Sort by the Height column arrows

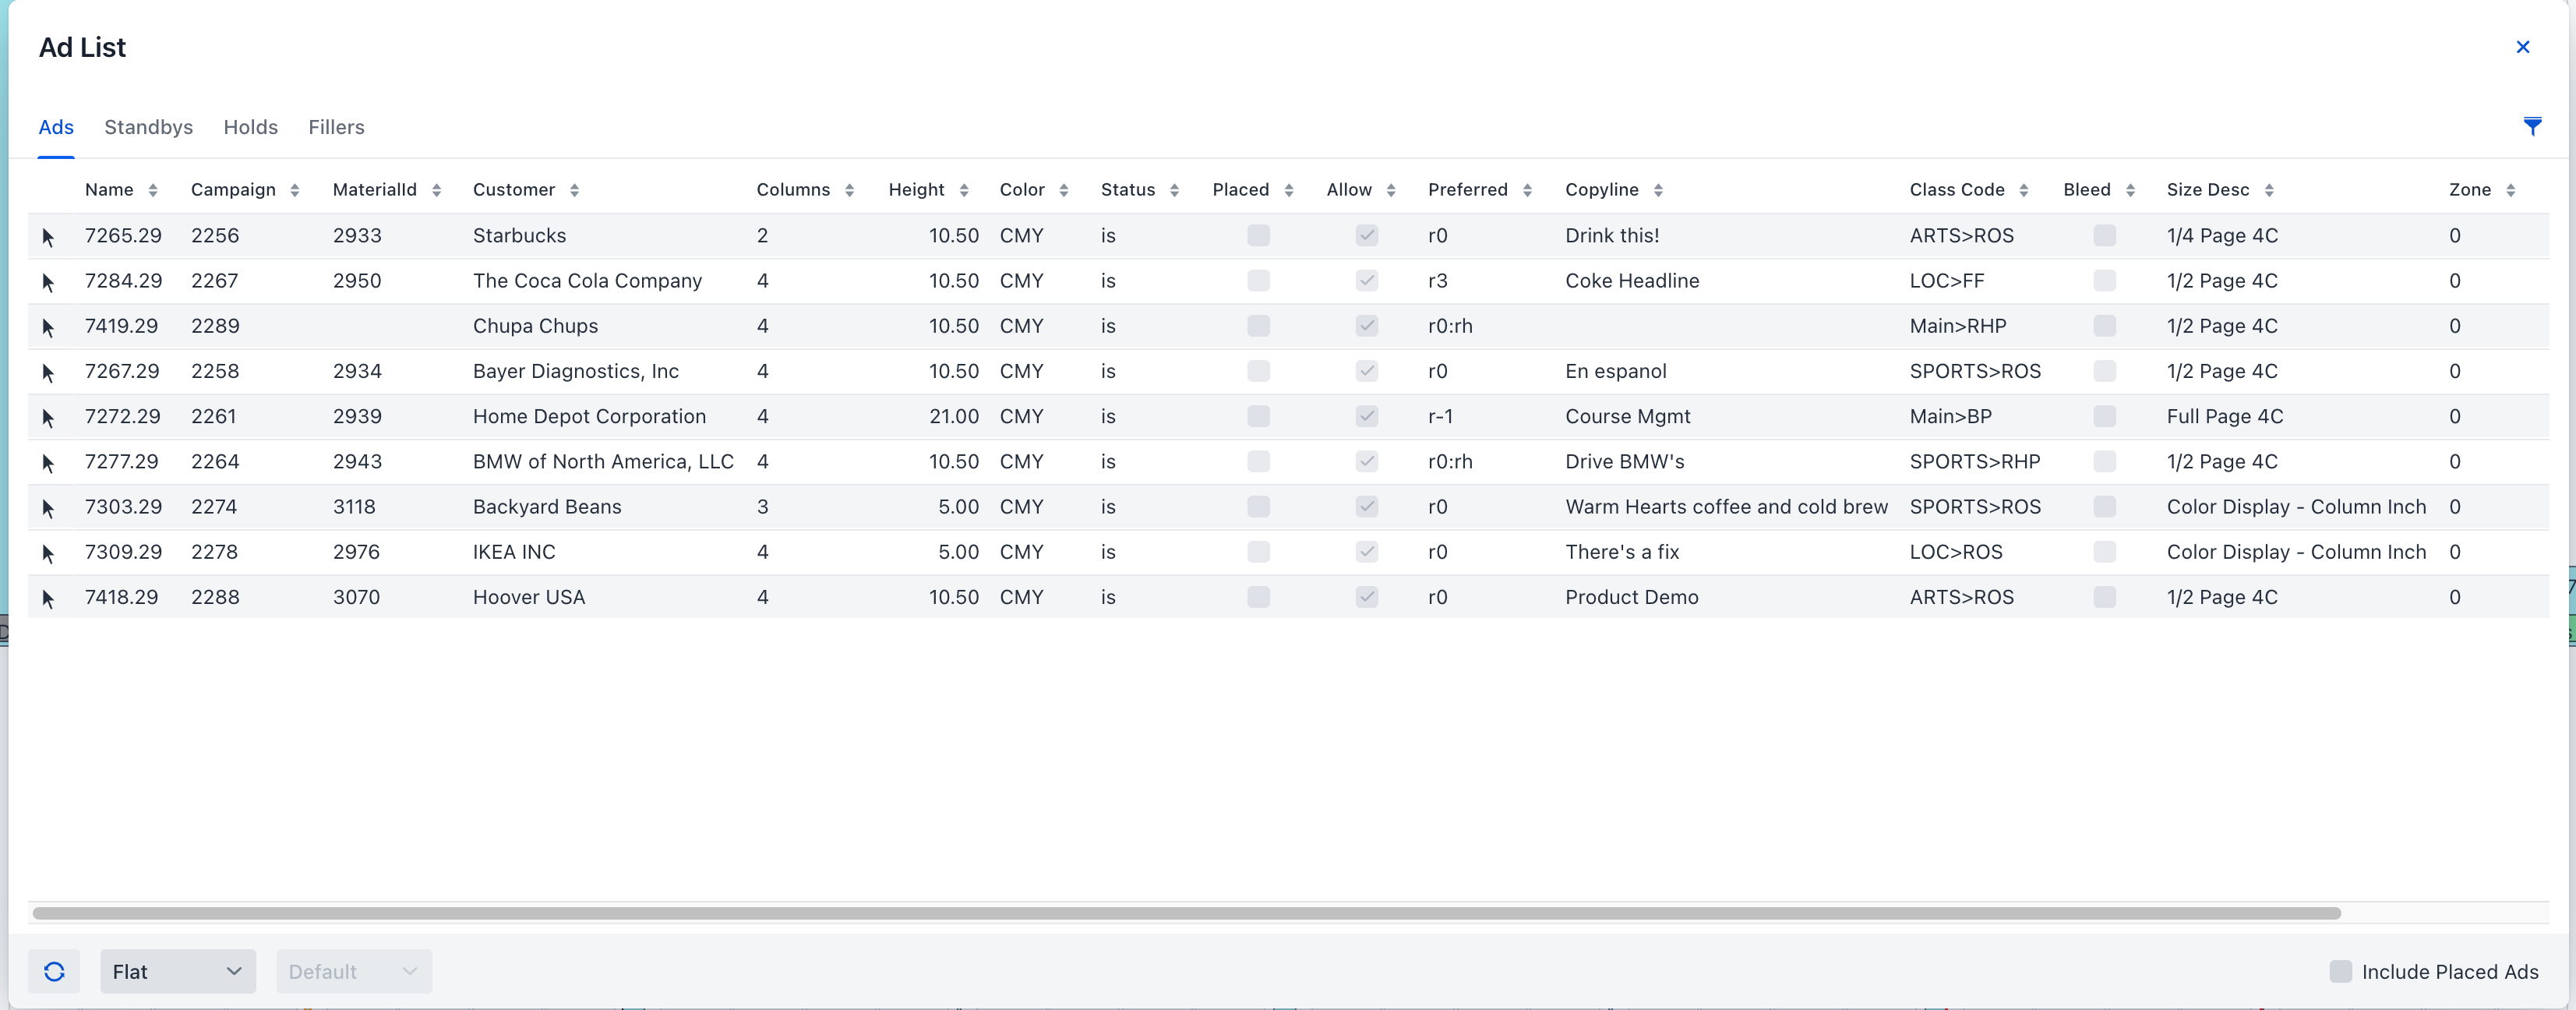[x=963, y=190]
